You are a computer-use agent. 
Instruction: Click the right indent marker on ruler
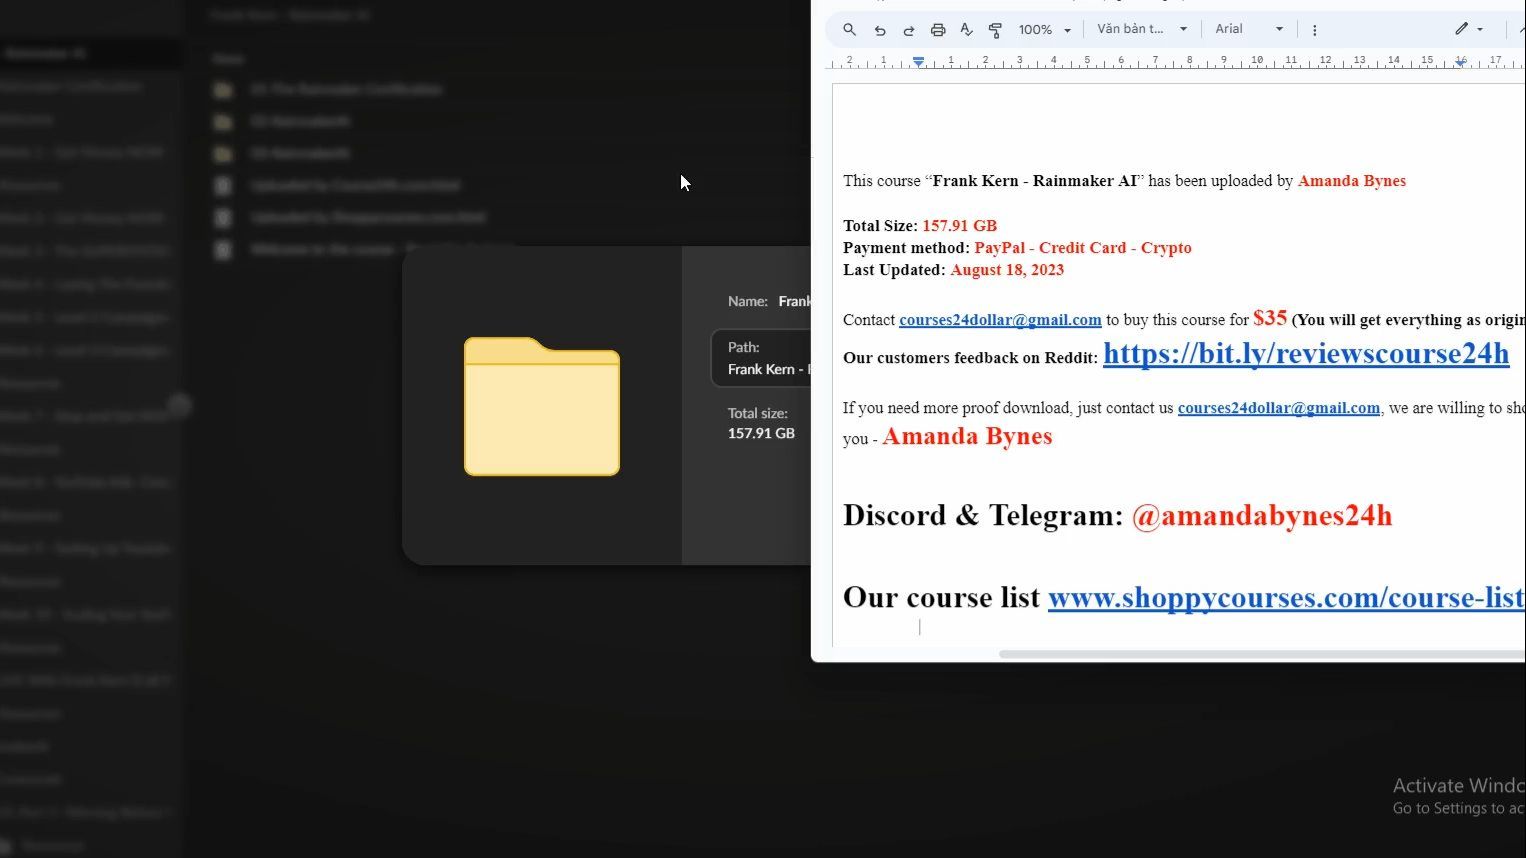tap(1461, 62)
